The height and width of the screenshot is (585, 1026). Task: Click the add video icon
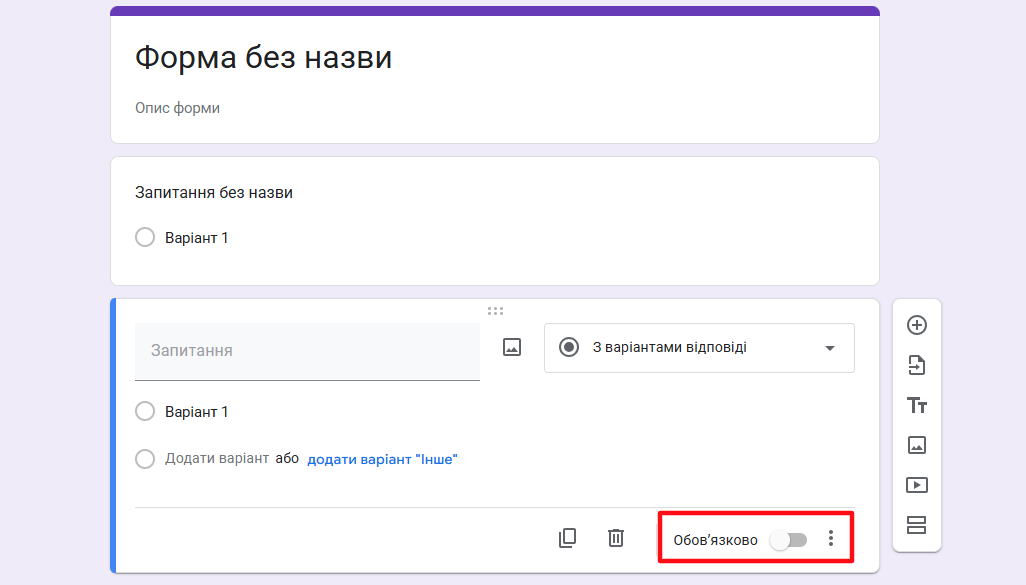[x=916, y=485]
